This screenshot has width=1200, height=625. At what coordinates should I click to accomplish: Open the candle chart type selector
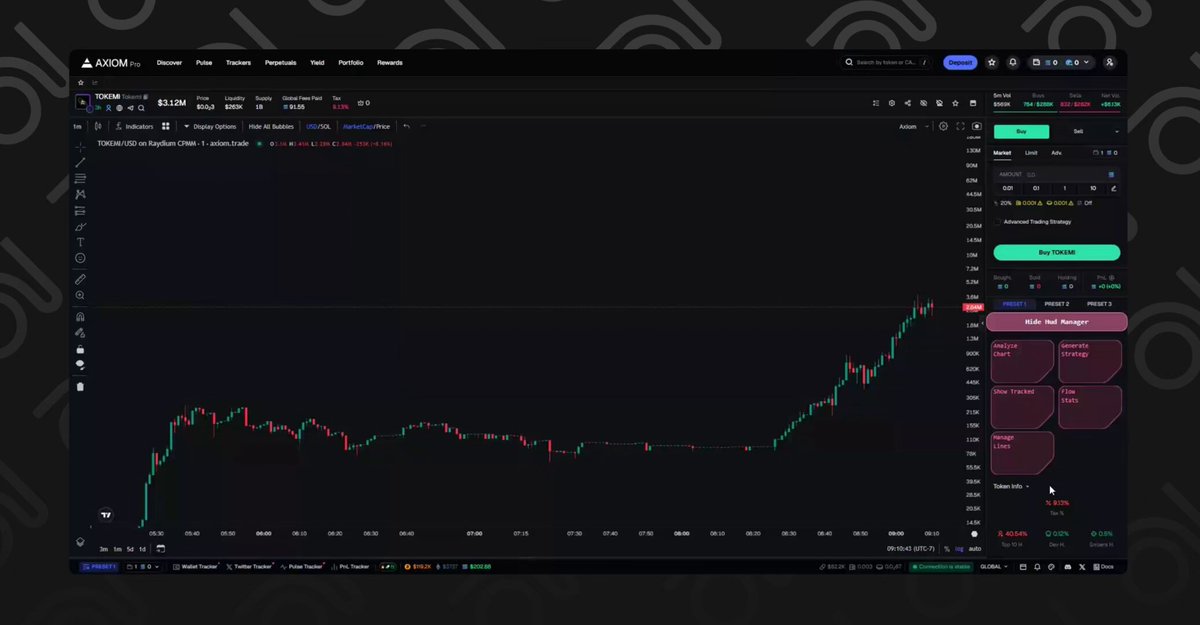click(x=98, y=126)
